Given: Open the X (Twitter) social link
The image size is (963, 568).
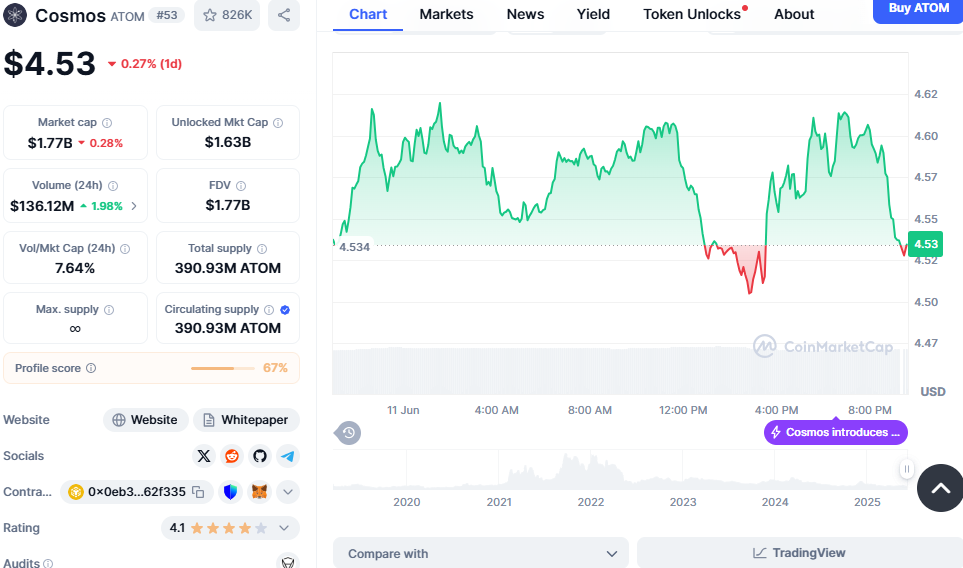Looking at the screenshot, I should click(x=204, y=456).
